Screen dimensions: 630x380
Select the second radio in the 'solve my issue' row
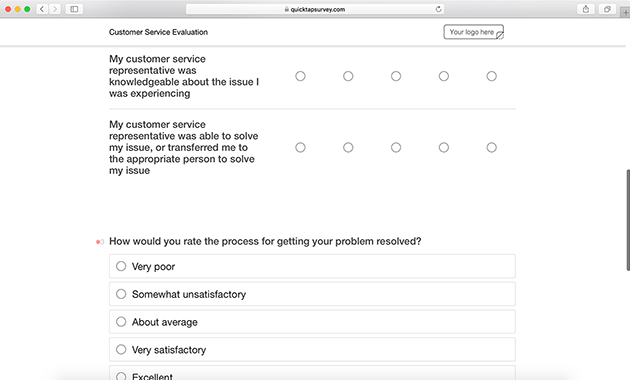(x=348, y=147)
